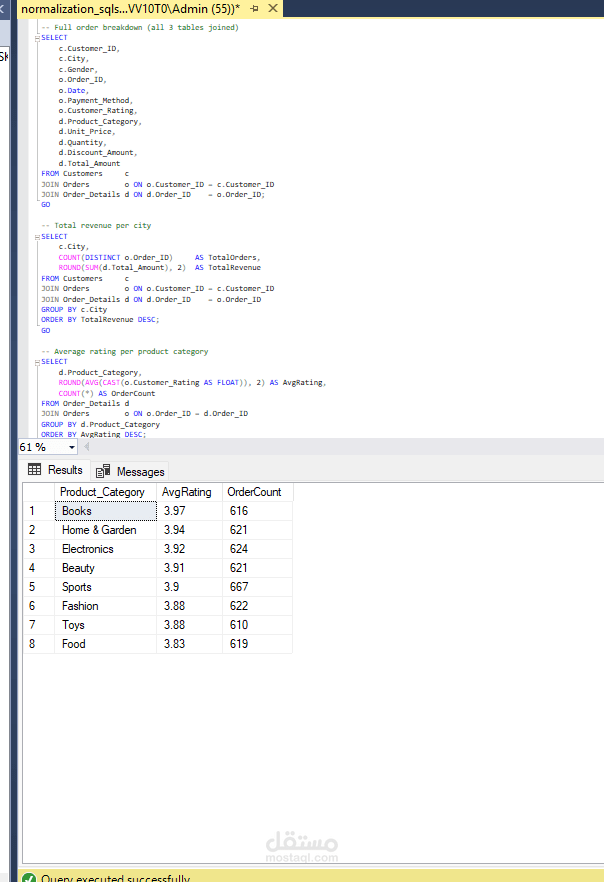
Task: Select the Food cell
Action: click(105, 644)
